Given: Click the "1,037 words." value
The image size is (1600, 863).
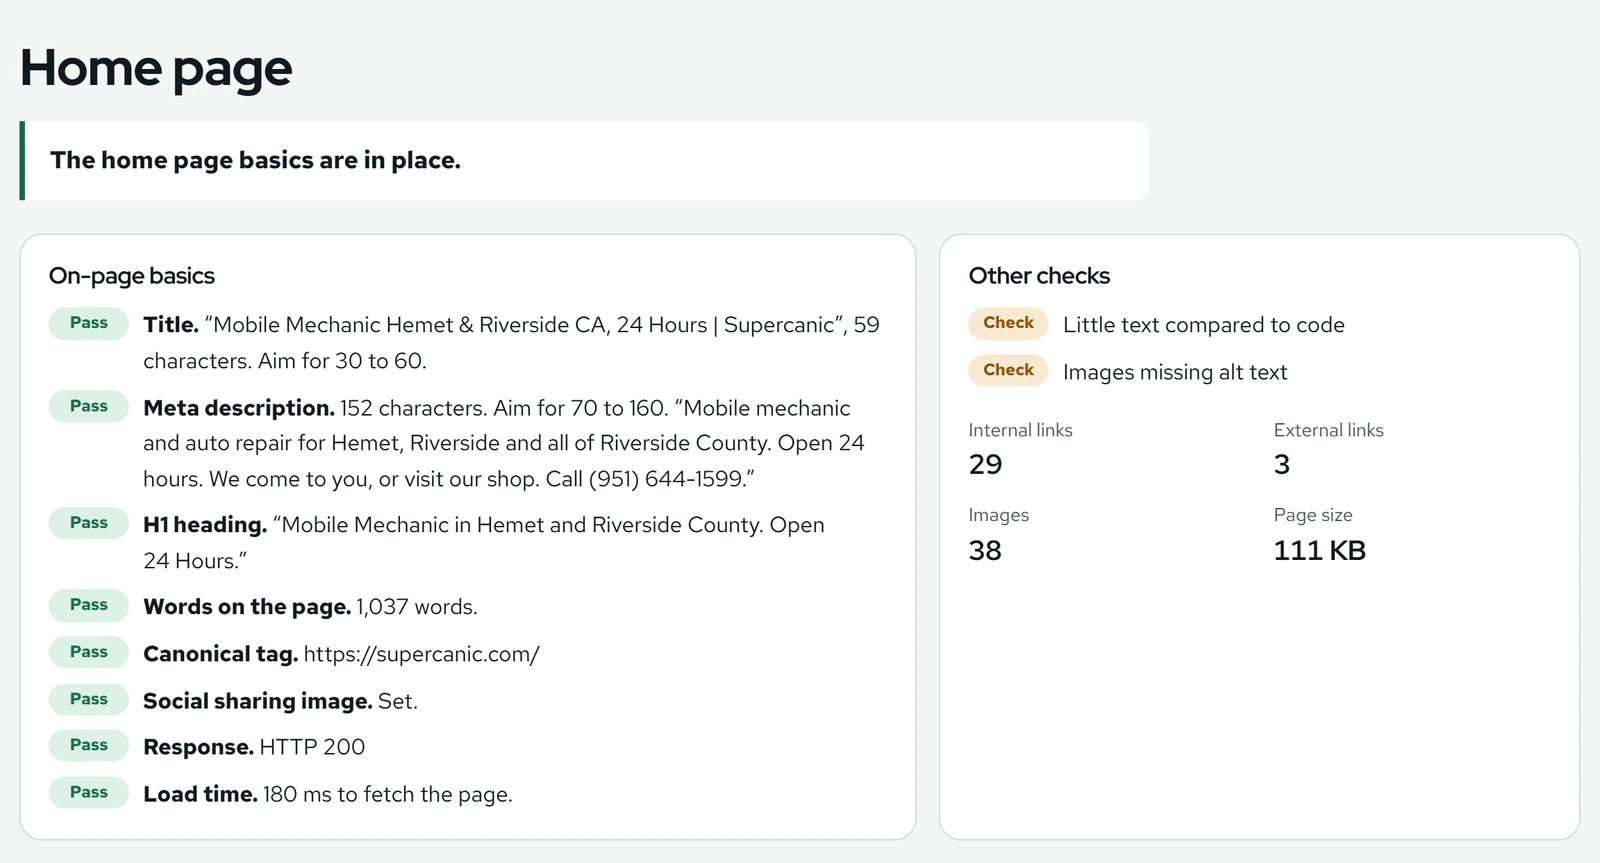Looking at the screenshot, I should pos(417,607).
